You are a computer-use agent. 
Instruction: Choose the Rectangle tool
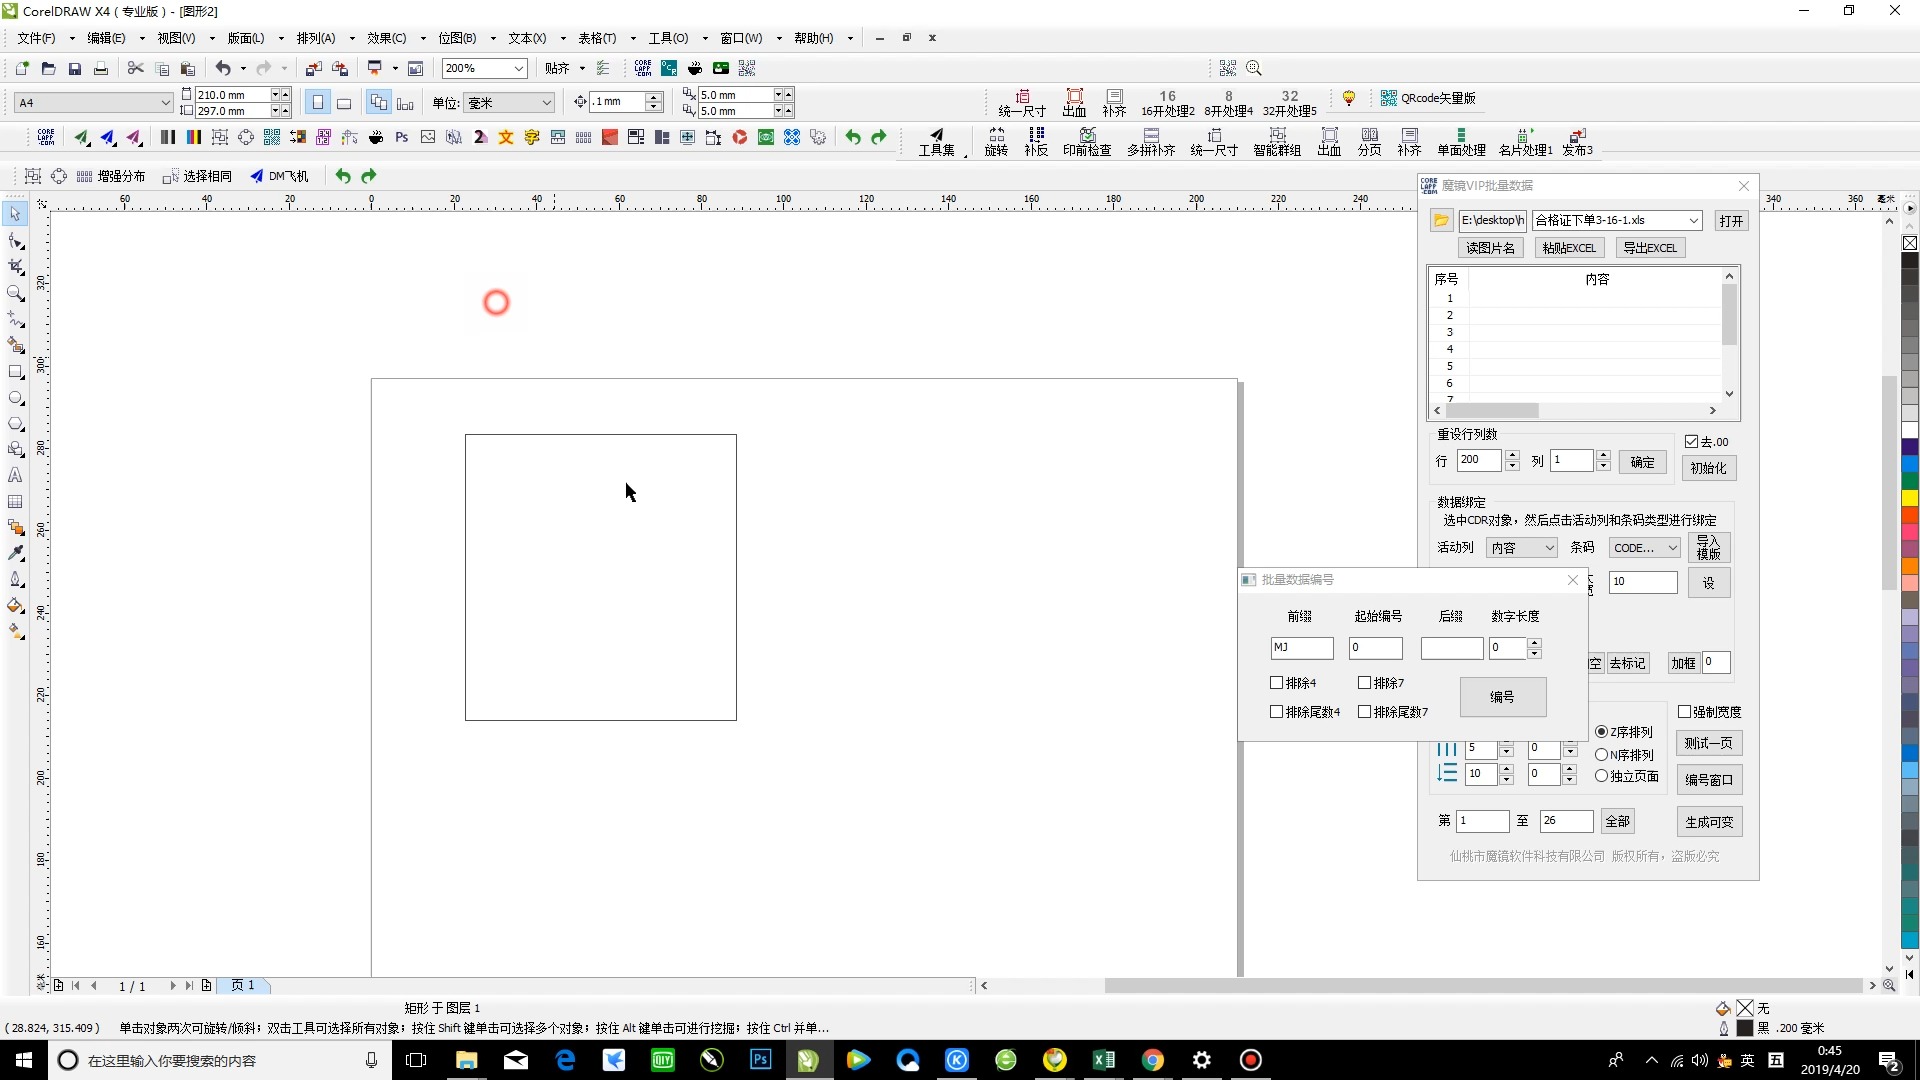click(x=15, y=372)
